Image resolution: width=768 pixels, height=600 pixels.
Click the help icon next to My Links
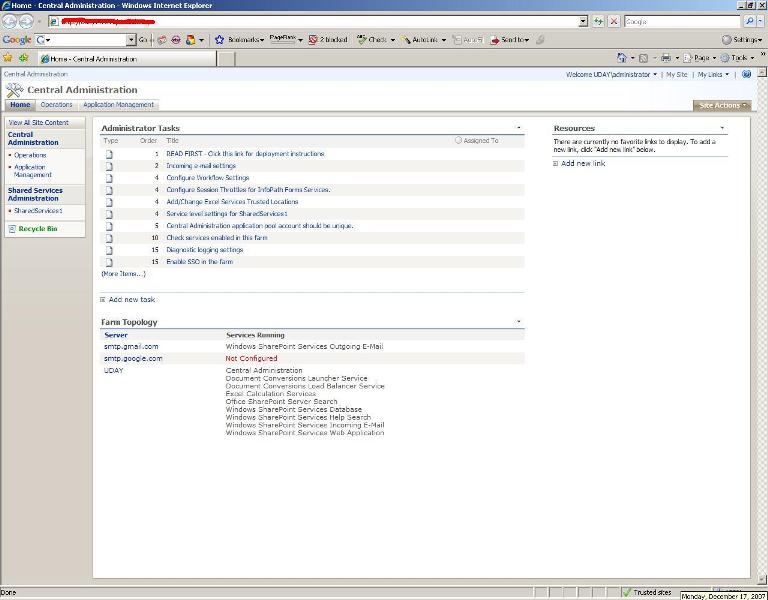tap(746, 74)
